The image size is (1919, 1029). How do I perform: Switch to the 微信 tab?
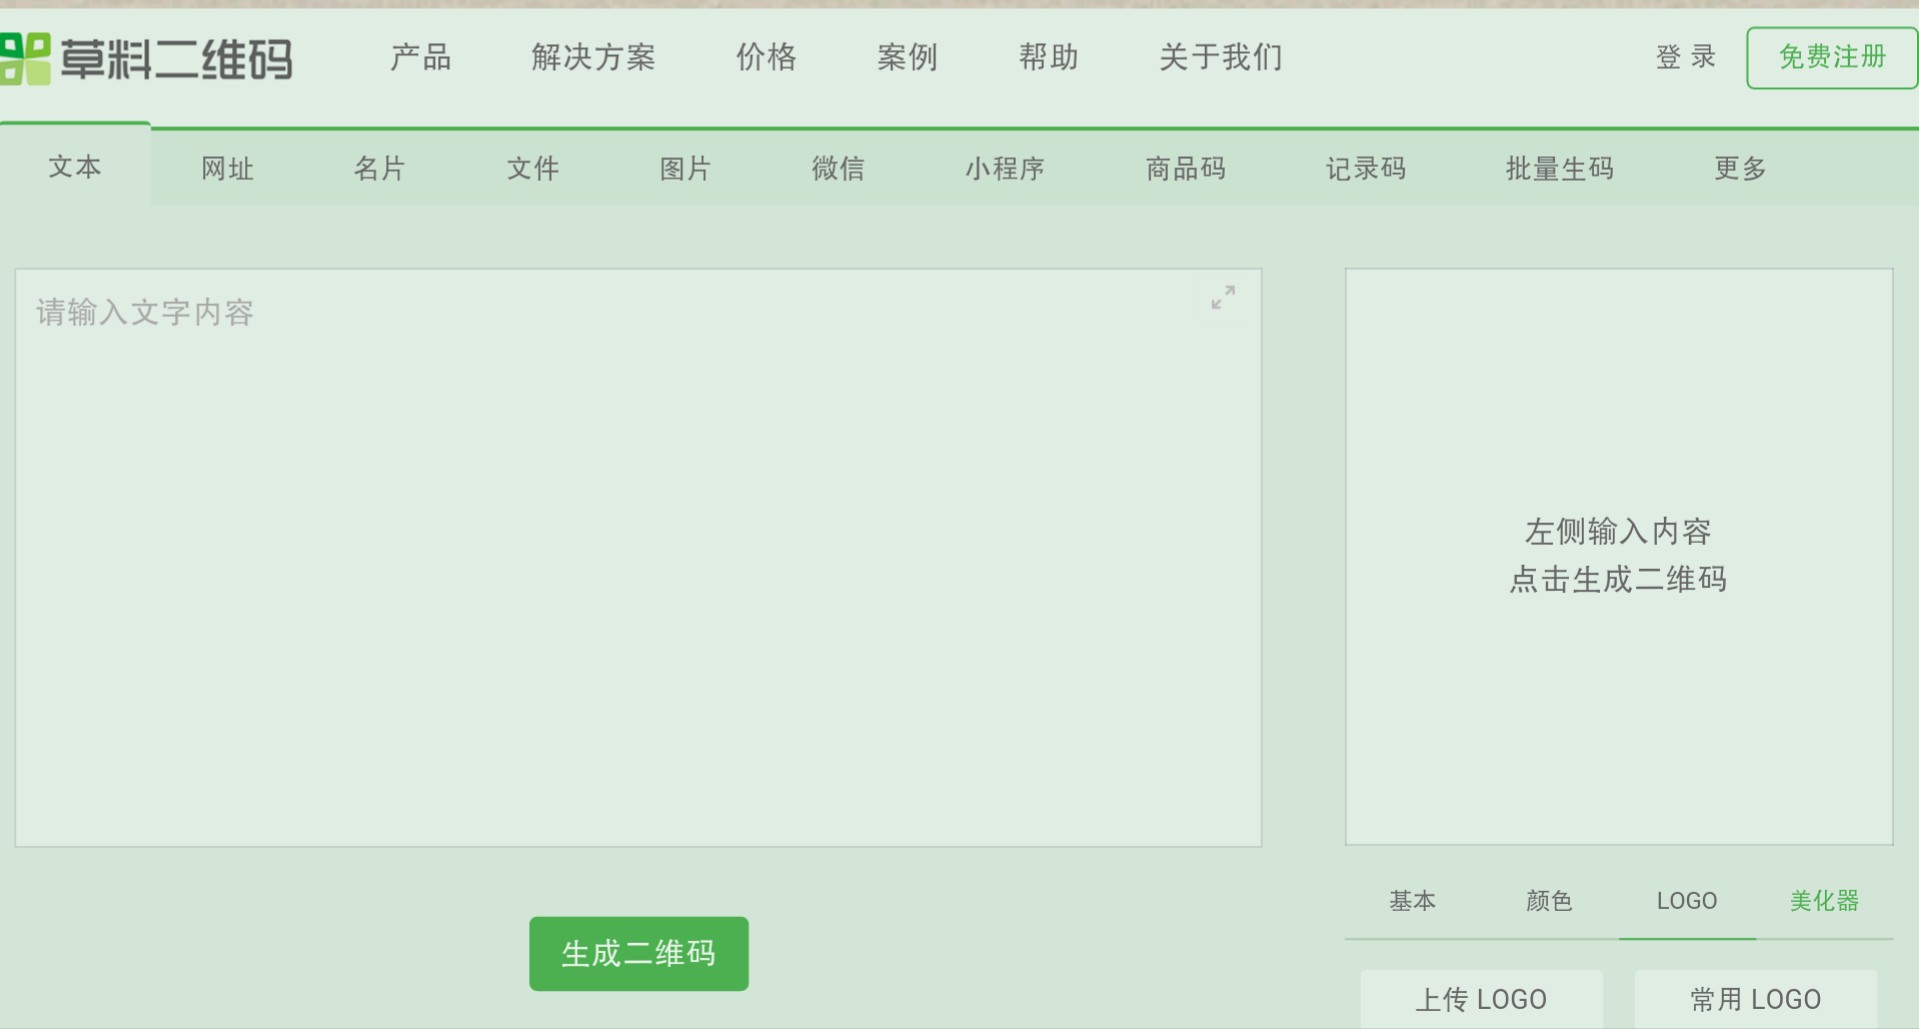coord(838,168)
